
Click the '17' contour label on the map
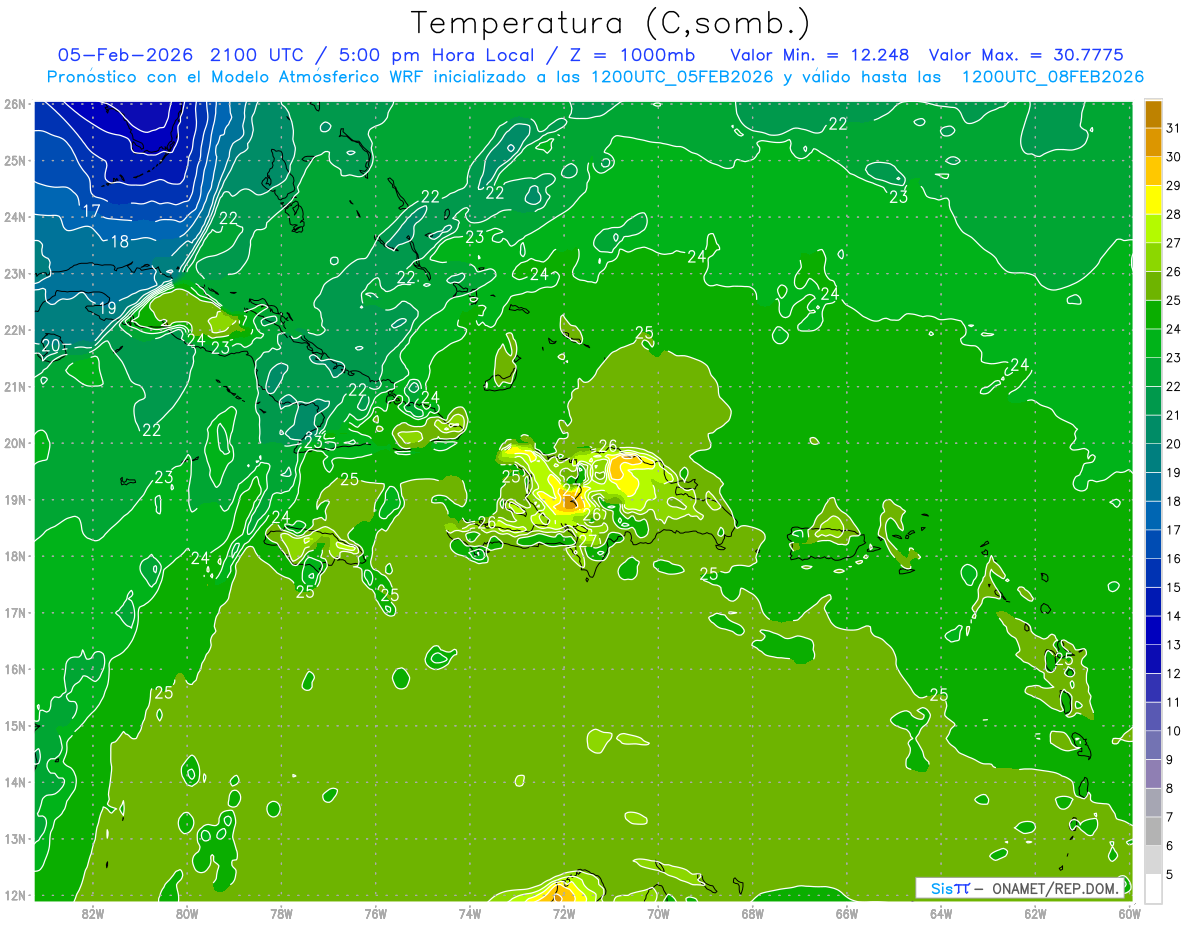(91, 211)
